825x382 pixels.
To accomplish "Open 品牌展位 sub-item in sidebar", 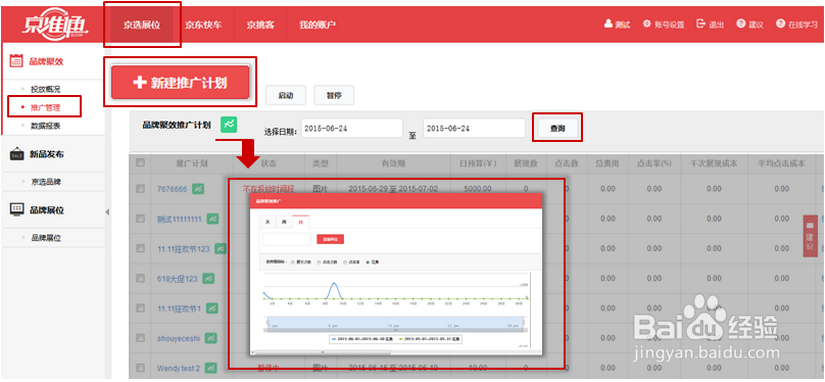I will pyautogui.click(x=45, y=237).
